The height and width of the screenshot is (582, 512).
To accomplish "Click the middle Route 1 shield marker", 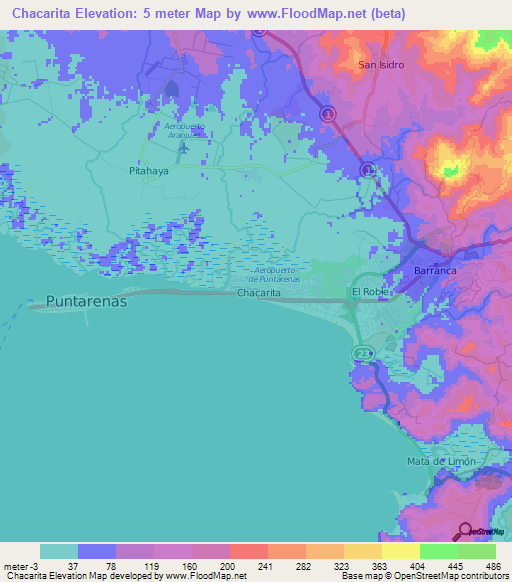I will click(x=328, y=114).
